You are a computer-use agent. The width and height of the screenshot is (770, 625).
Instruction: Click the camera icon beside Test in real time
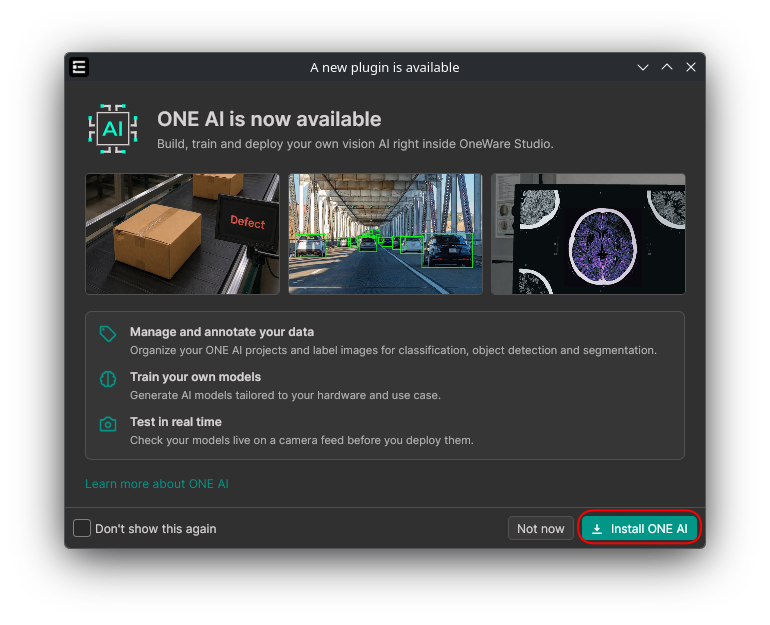108,424
